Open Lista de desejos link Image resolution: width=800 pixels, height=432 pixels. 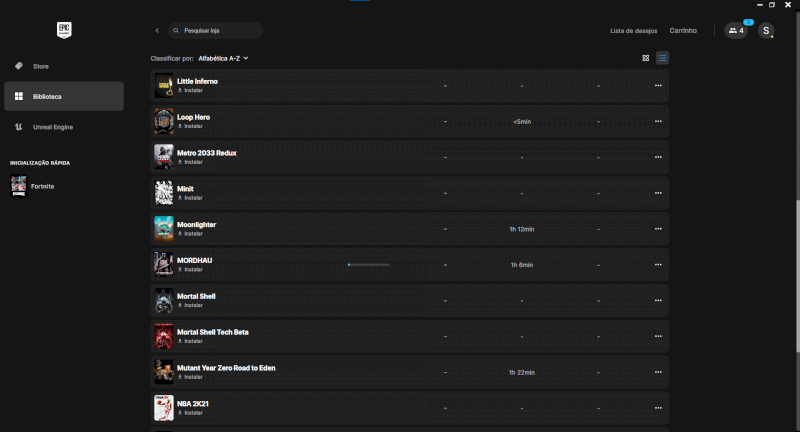(633, 31)
